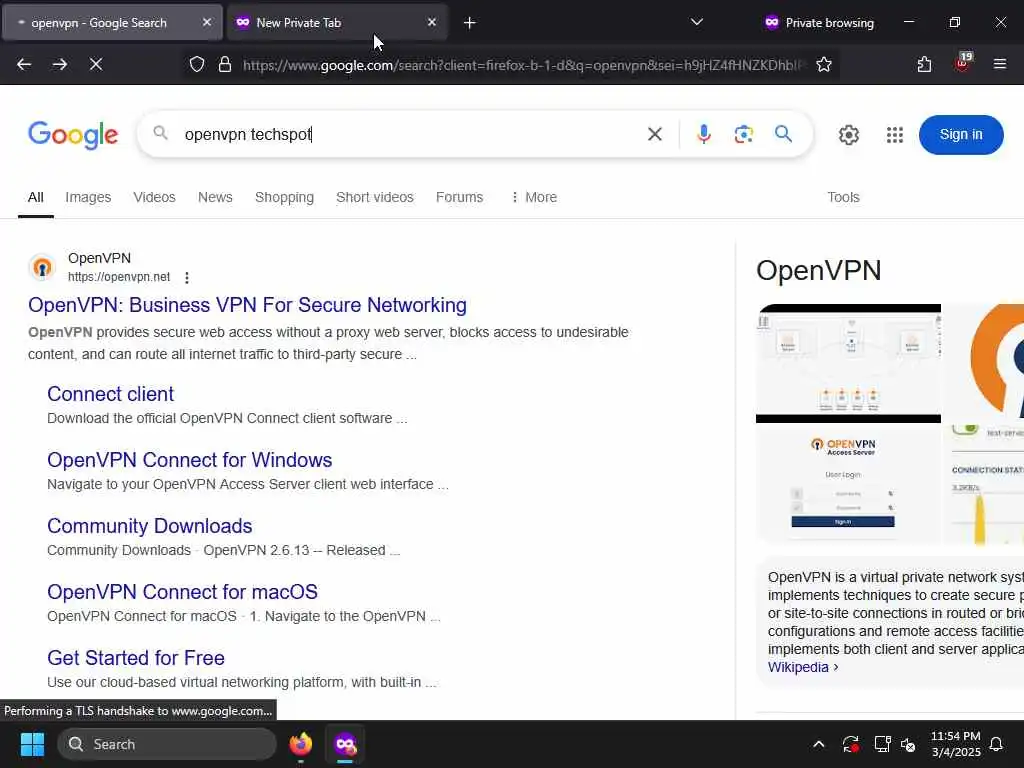This screenshot has width=1024, height=768.
Task: Submit search with blue magnifier
Action: click(783, 134)
